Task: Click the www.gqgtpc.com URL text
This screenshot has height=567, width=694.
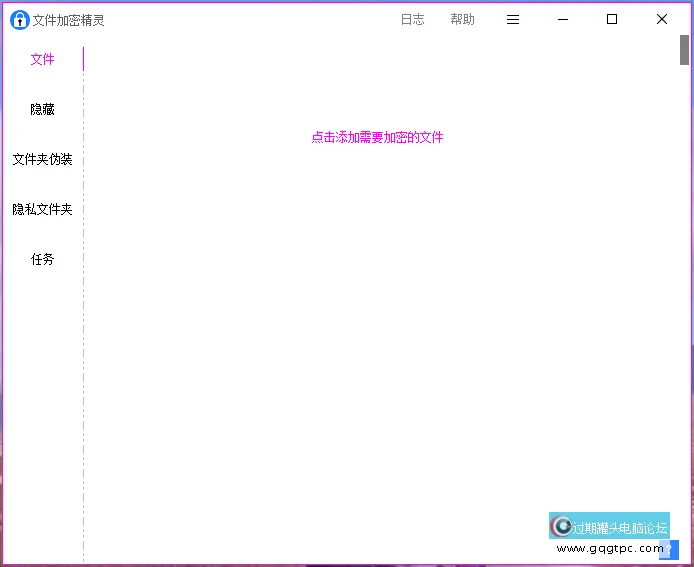Action: pos(609,548)
